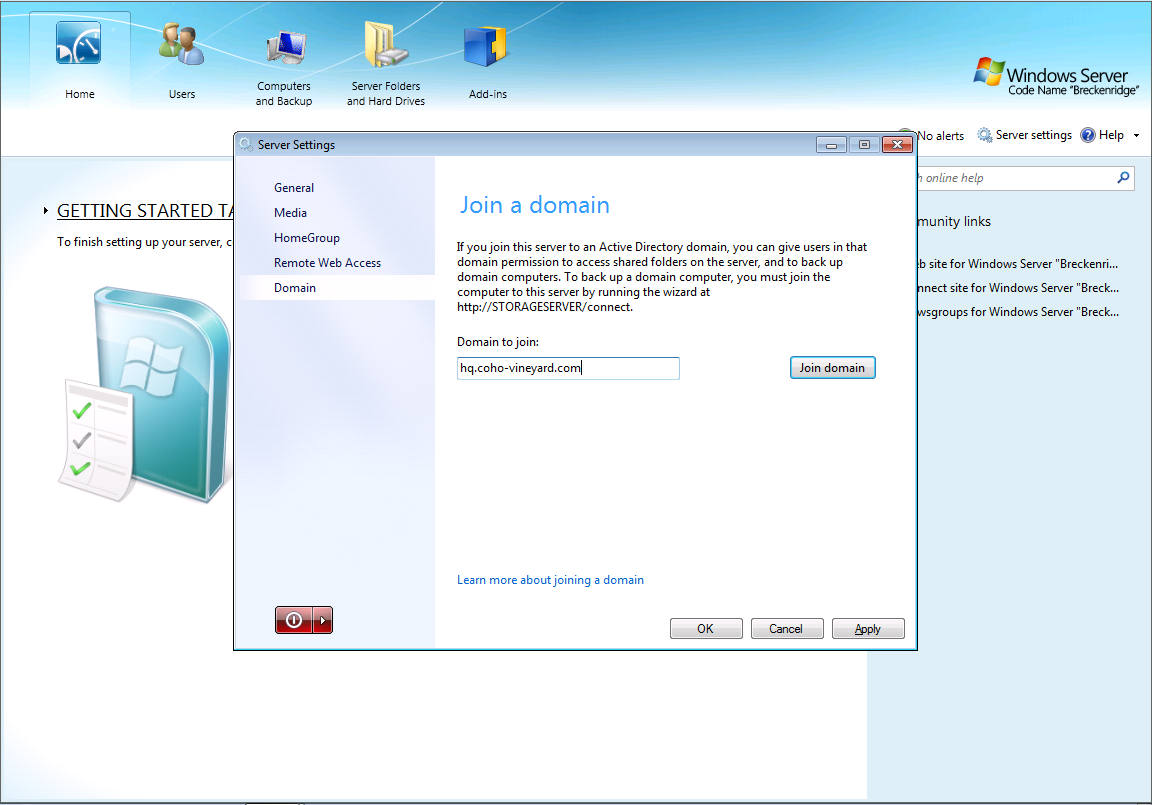Viewport: 1152px width, 805px height.
Task: Select General in Server Settings
Action: (294, 188)
